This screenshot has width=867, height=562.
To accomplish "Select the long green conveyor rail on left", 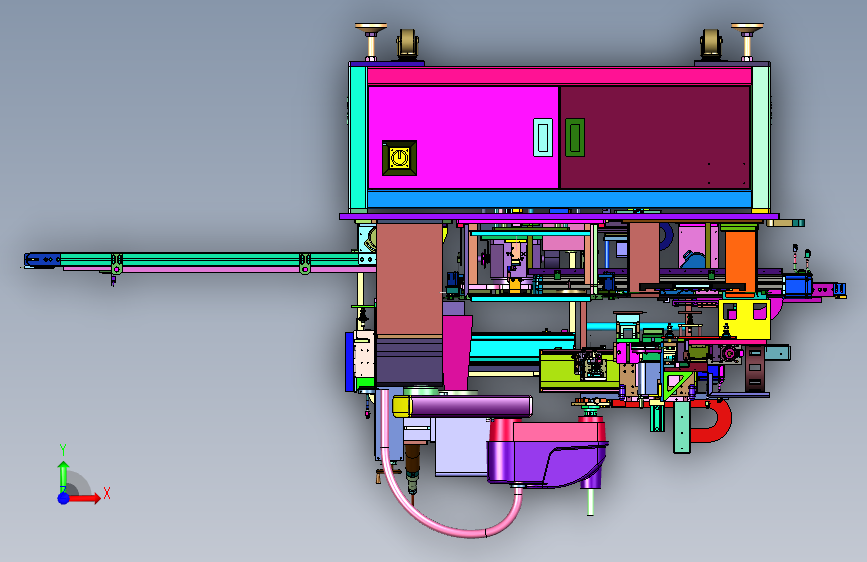I will [210, 259].
